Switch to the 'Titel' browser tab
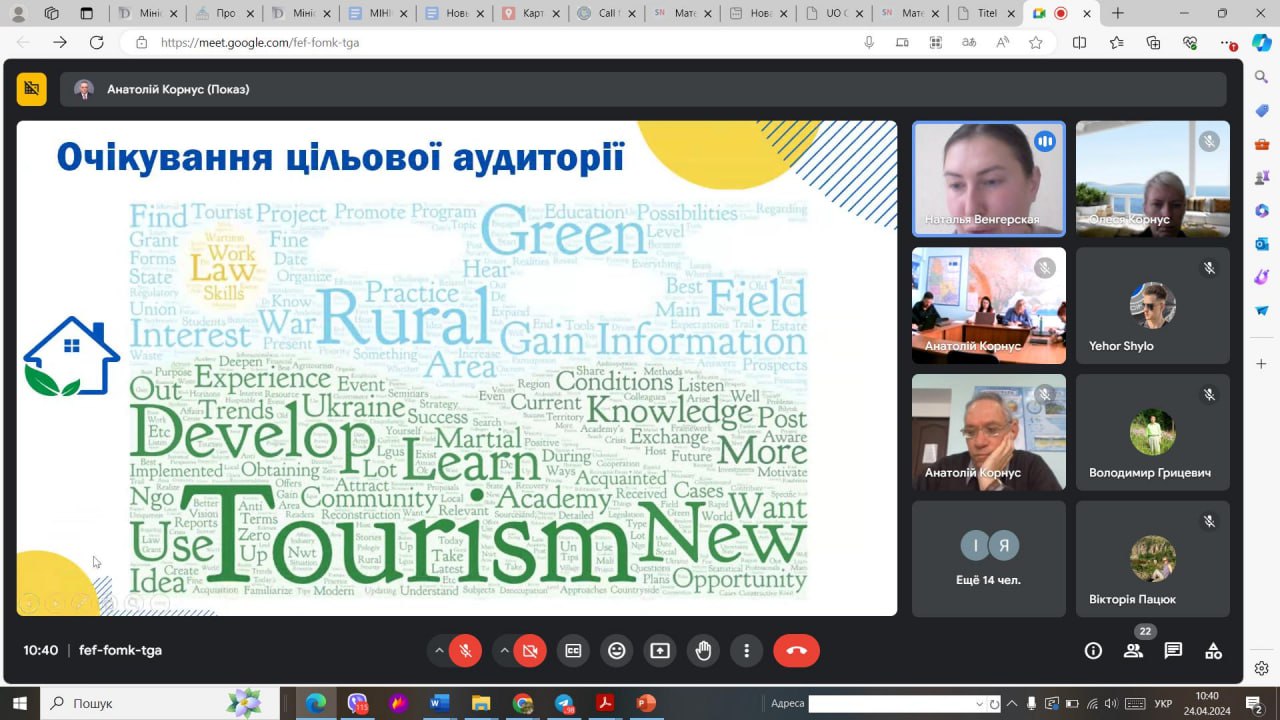Image resolution: width=1280 pixels, height=720 pixels. (985, 14)
